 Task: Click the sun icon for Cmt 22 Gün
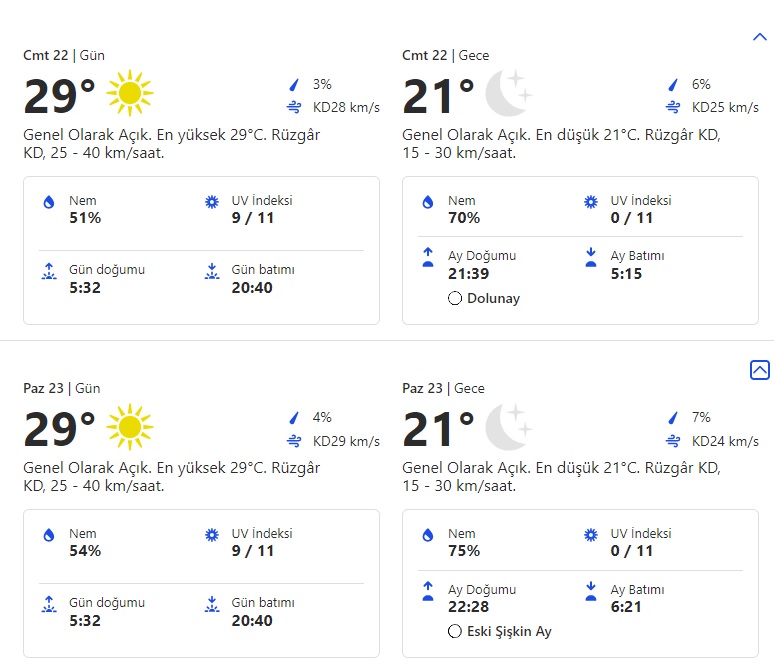[129, 95]
